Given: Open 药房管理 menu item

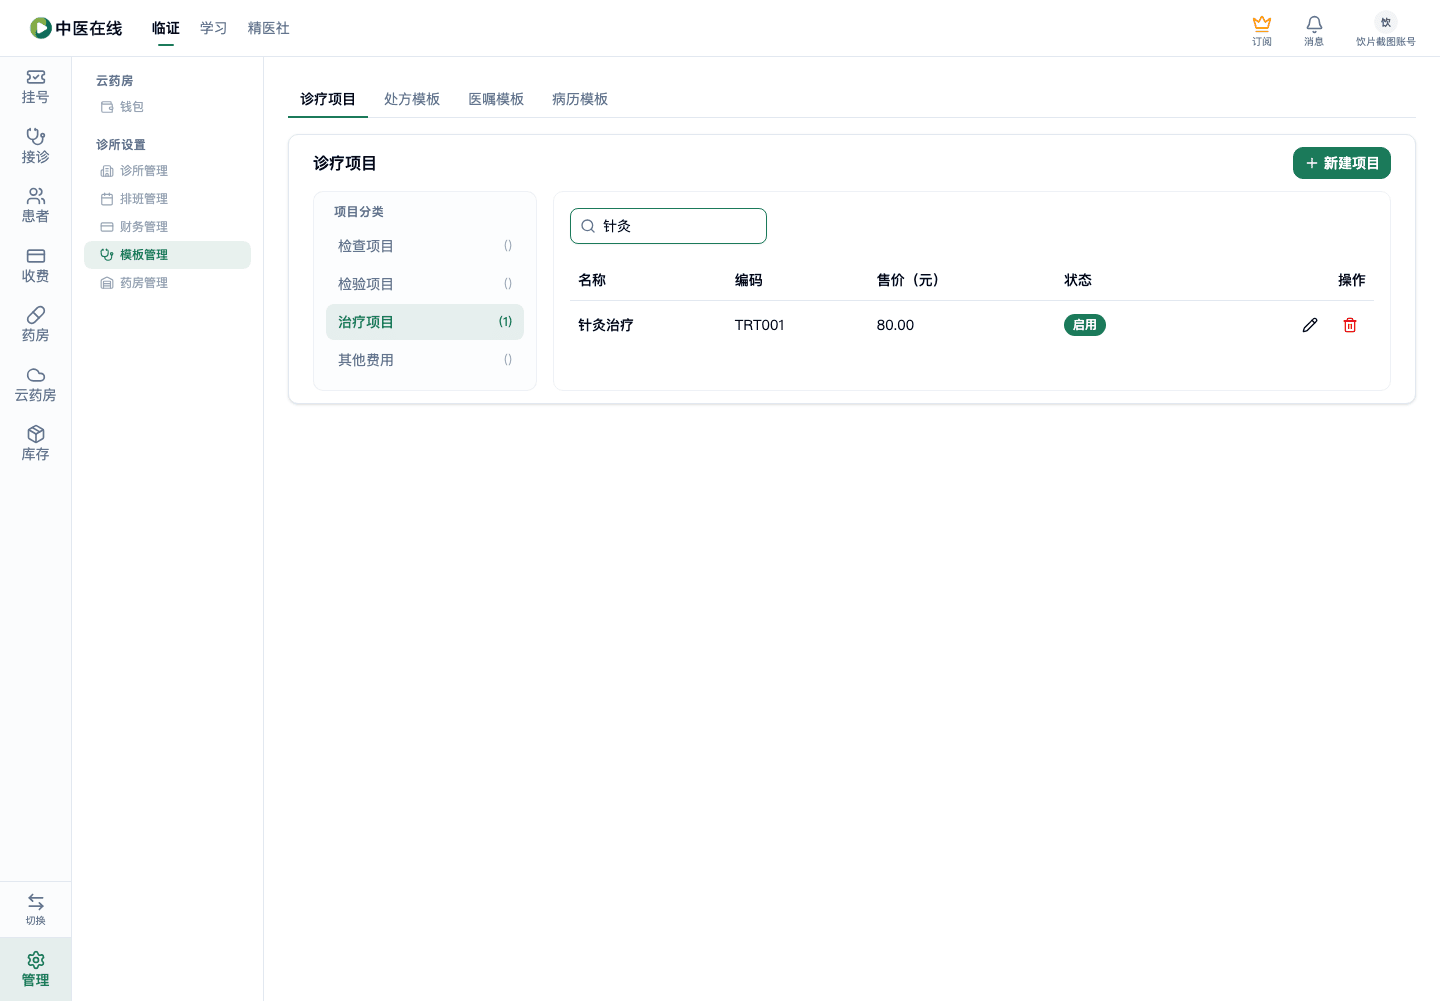Looking at the screenshot, I should [167, 283].
